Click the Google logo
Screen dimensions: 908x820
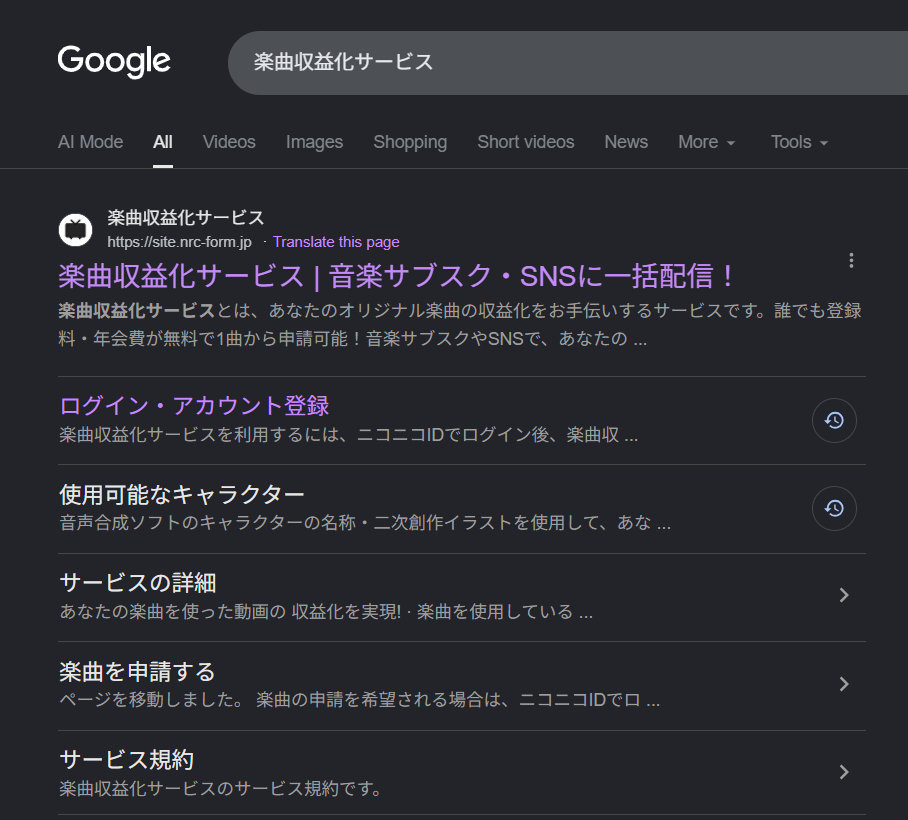114,61
